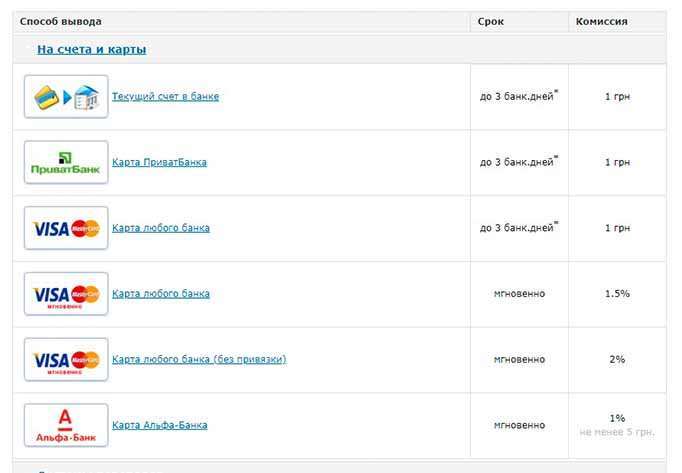Click 'мгновенно' term in Альфа-Банк row
The width and height of the screenshot is (682, 473).
tap(519, 425)
